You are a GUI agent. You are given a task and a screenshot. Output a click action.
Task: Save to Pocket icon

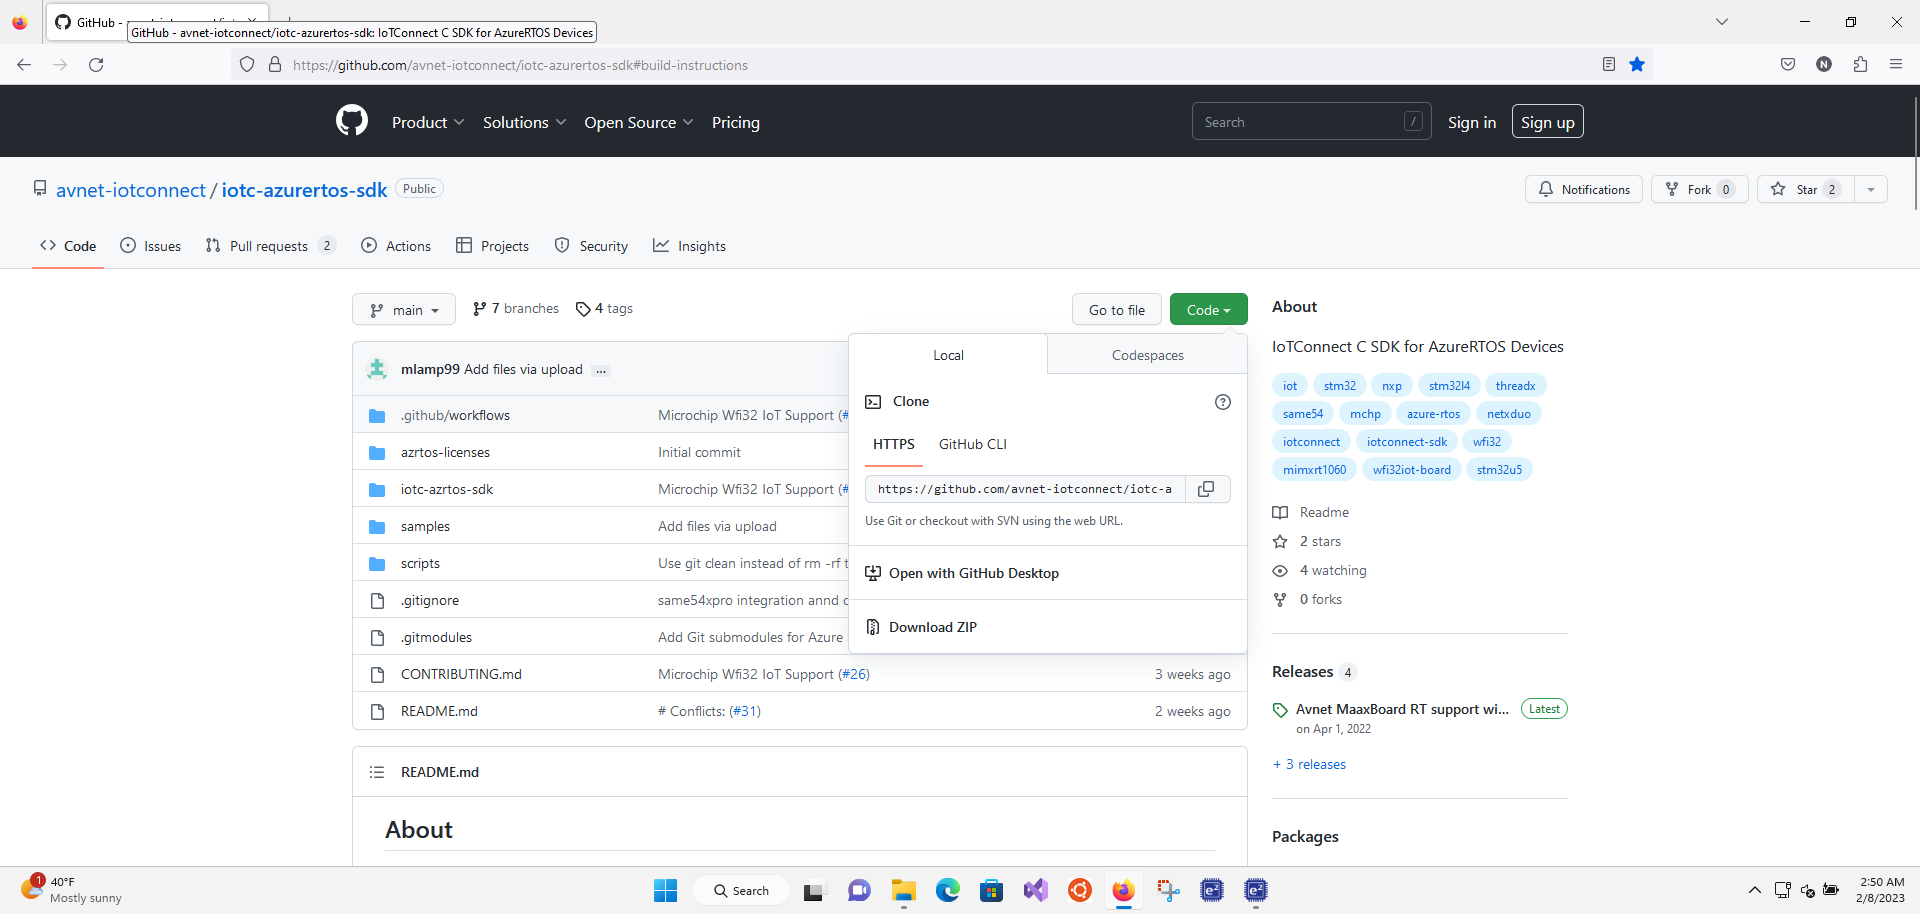(x=1788, y=65)
